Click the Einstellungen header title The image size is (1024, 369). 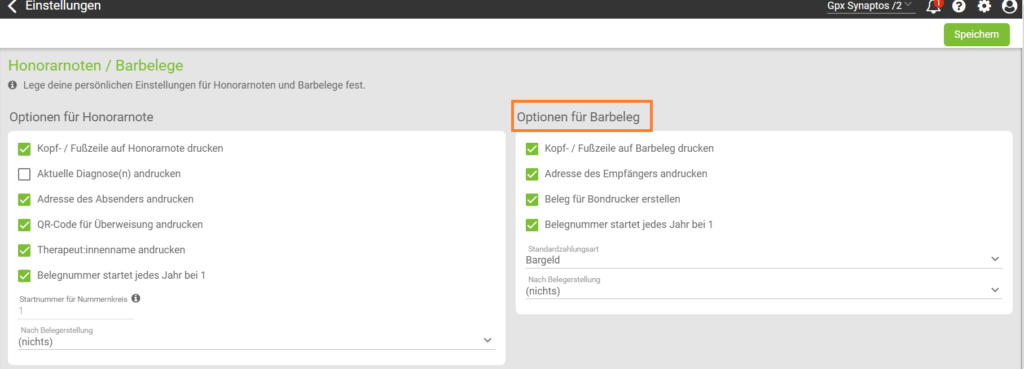click(63, 7)
